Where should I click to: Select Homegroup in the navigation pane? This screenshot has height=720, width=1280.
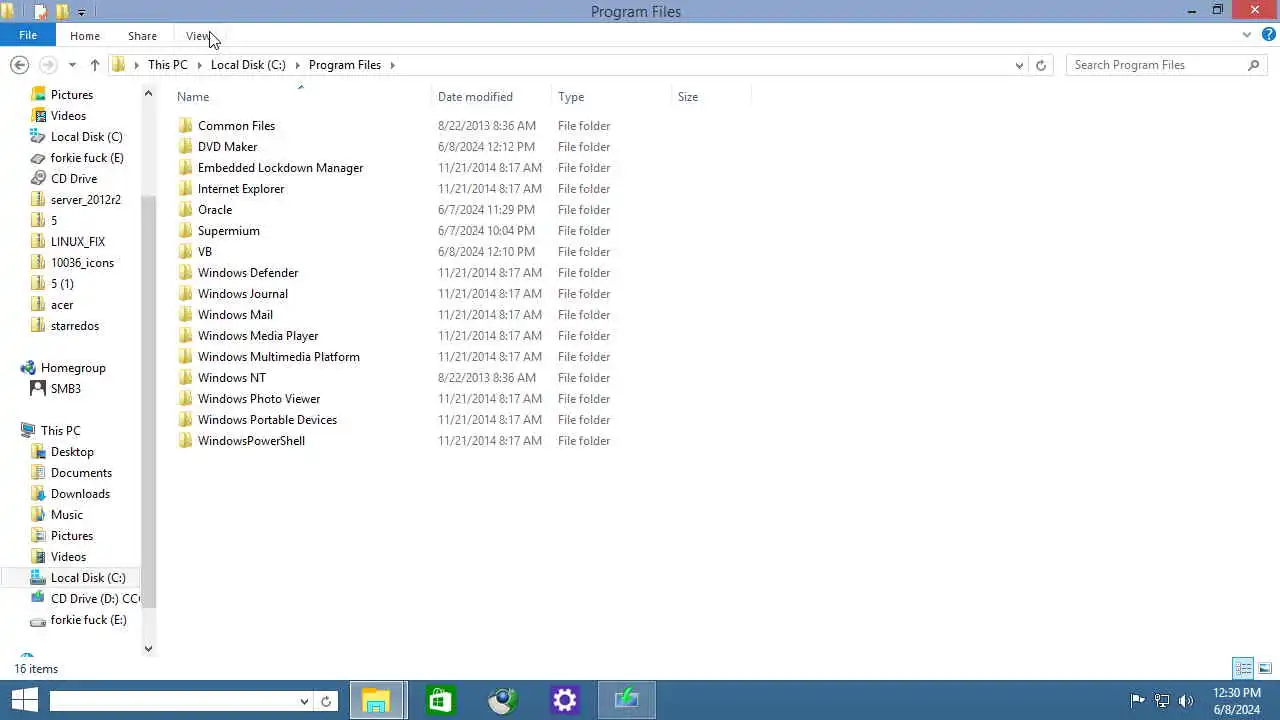tap(73, 368)
